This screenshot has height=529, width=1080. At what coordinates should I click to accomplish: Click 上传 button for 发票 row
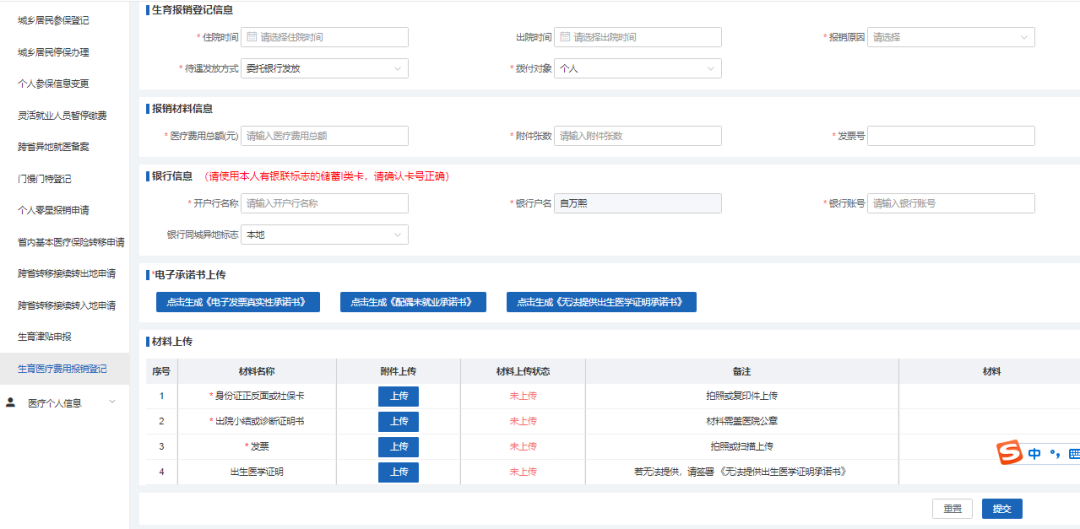[x=398, y=446]
